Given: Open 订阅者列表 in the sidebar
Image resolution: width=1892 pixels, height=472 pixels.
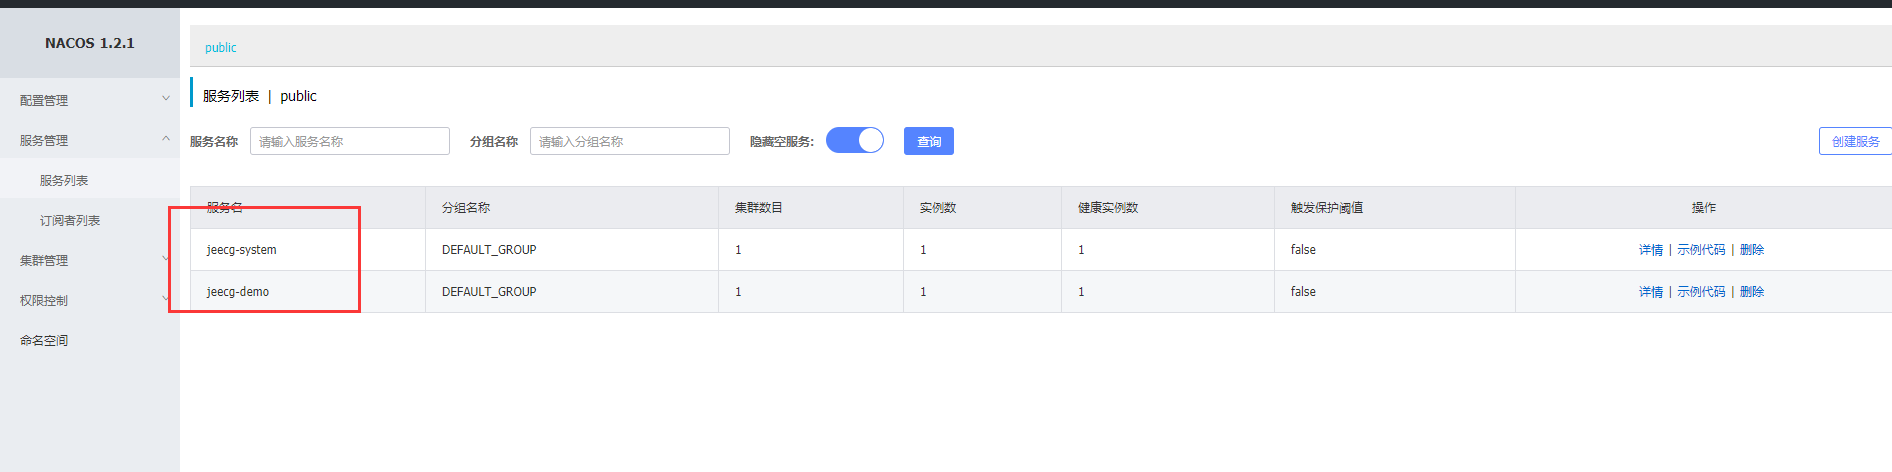Looking at the screenshot, I should click(70, 220).
